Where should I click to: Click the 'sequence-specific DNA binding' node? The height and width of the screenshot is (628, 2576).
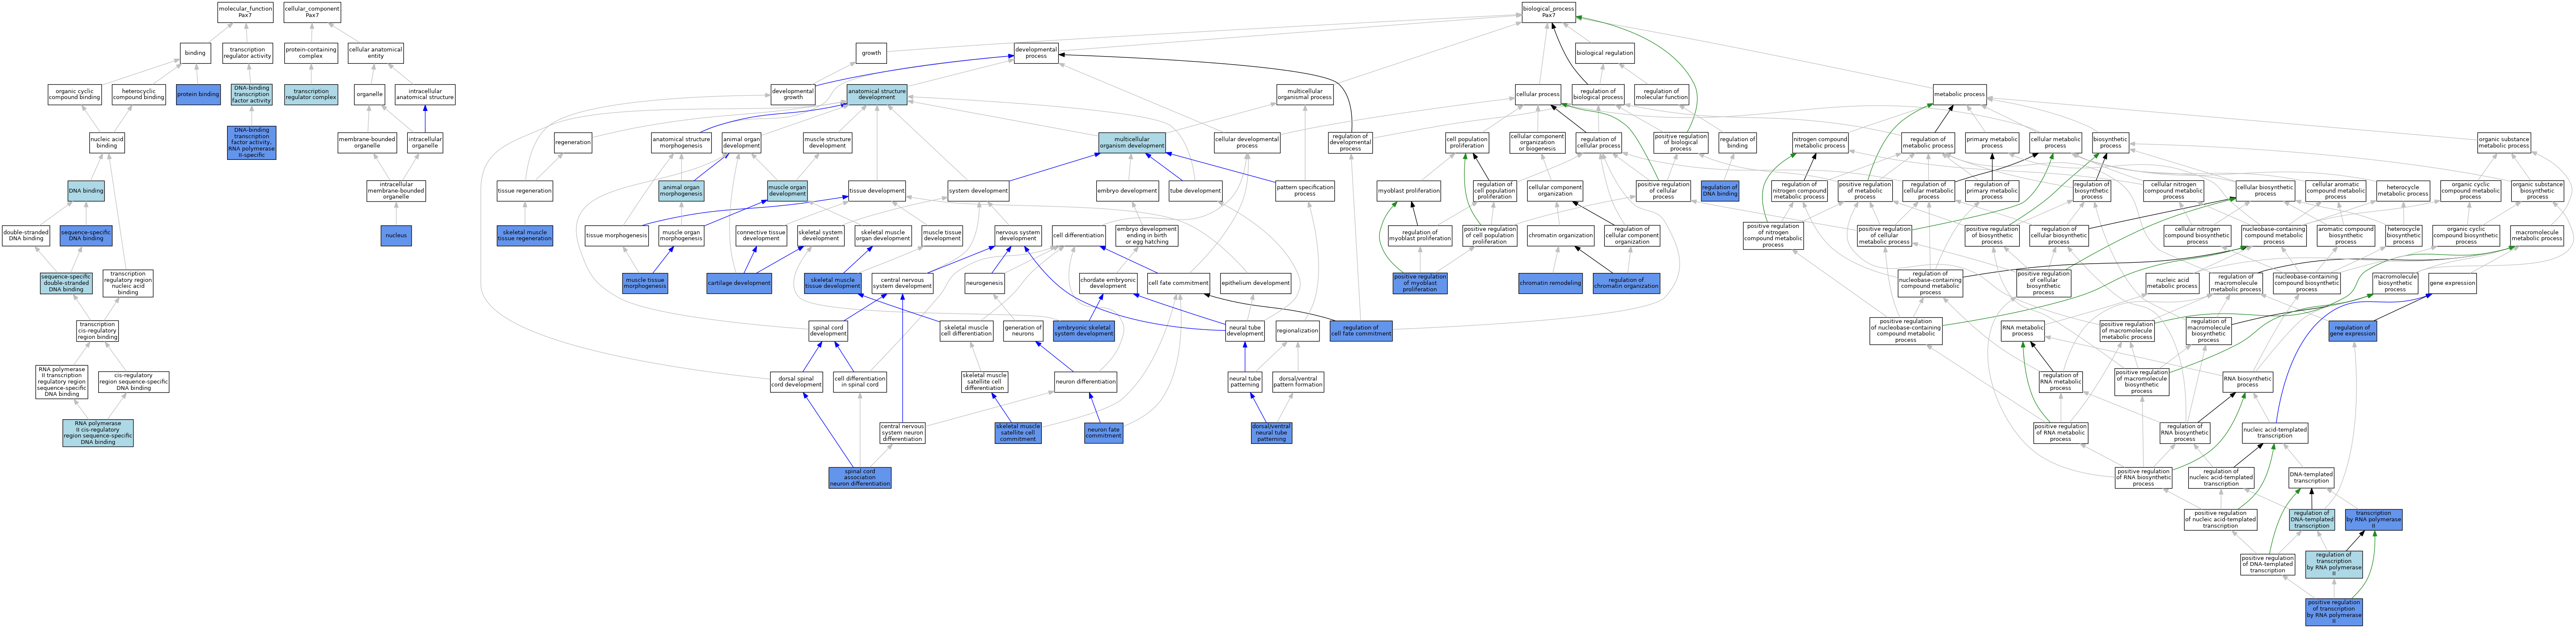(x=86, y=236)
